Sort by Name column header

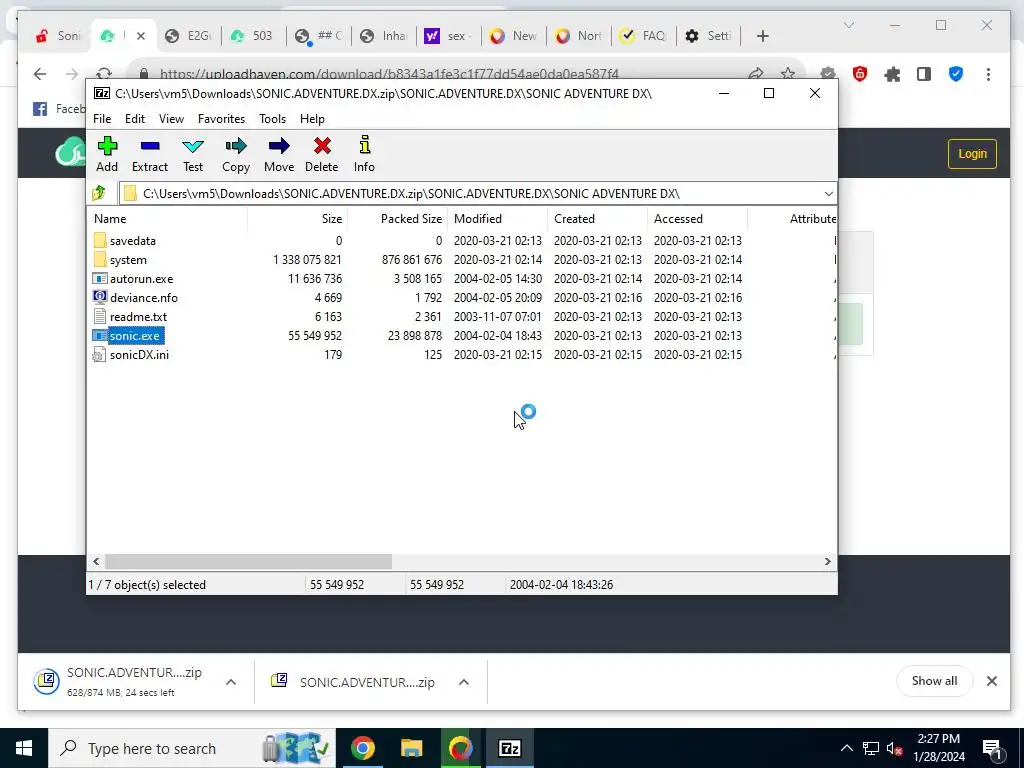click(168, 219)
